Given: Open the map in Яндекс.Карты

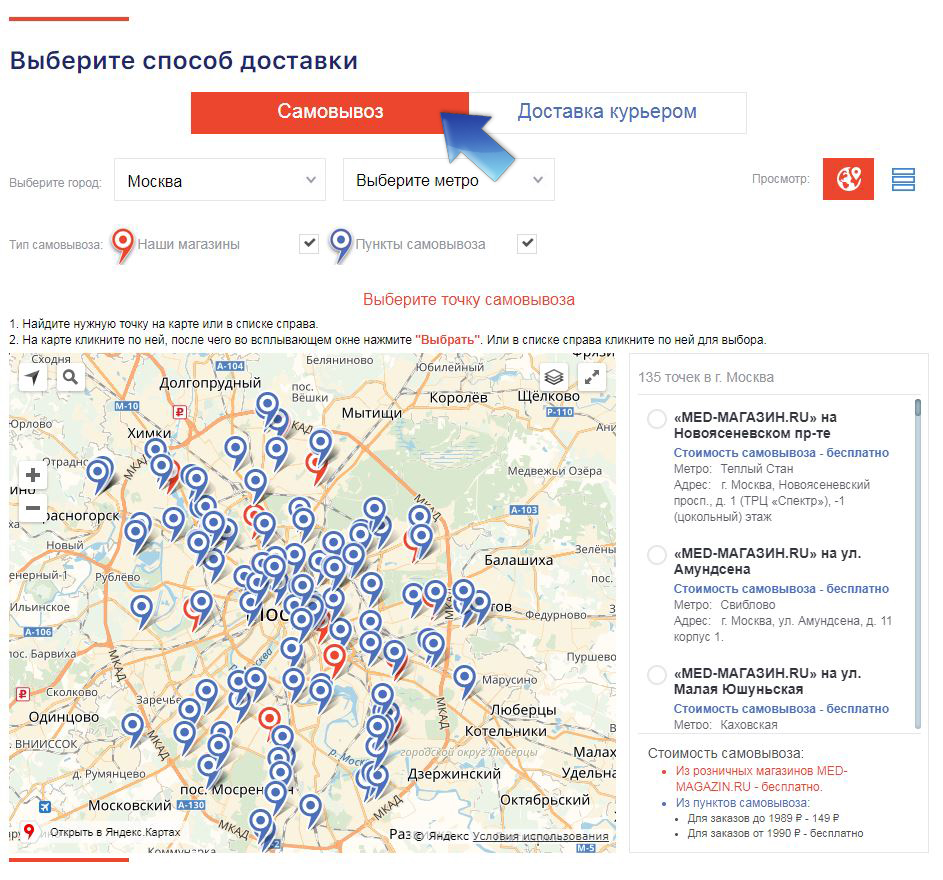Looking at the screenshot, I should (114, 832).
